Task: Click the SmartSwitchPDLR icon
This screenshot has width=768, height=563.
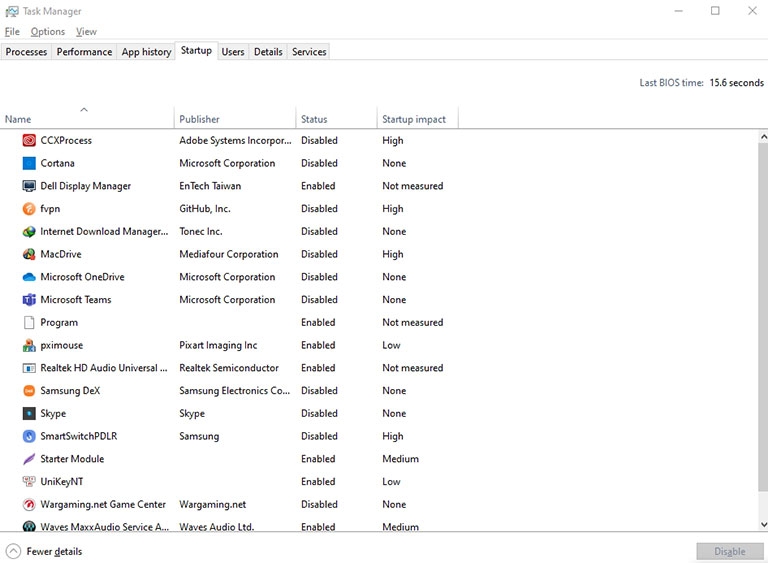Action: tap(29, 436)
